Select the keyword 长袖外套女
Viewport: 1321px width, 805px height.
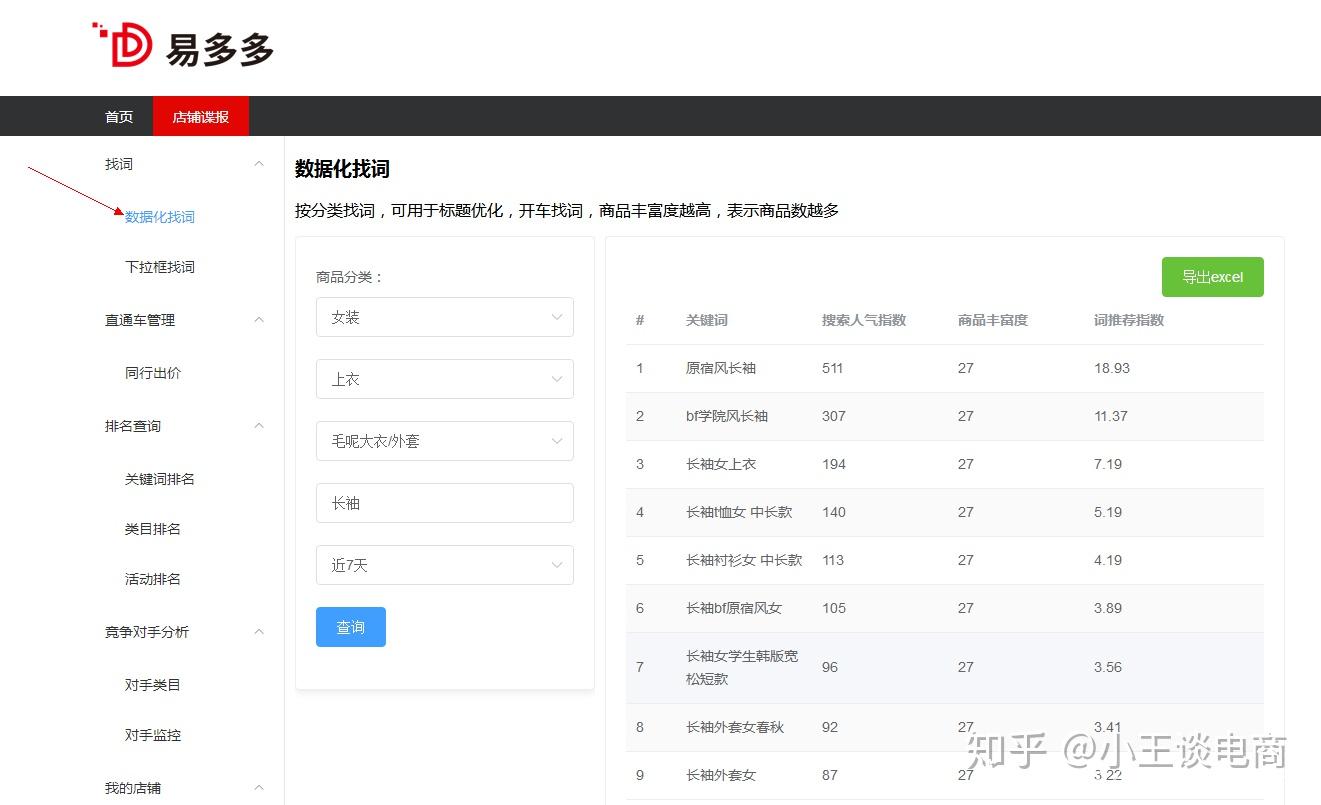[721, 775]
